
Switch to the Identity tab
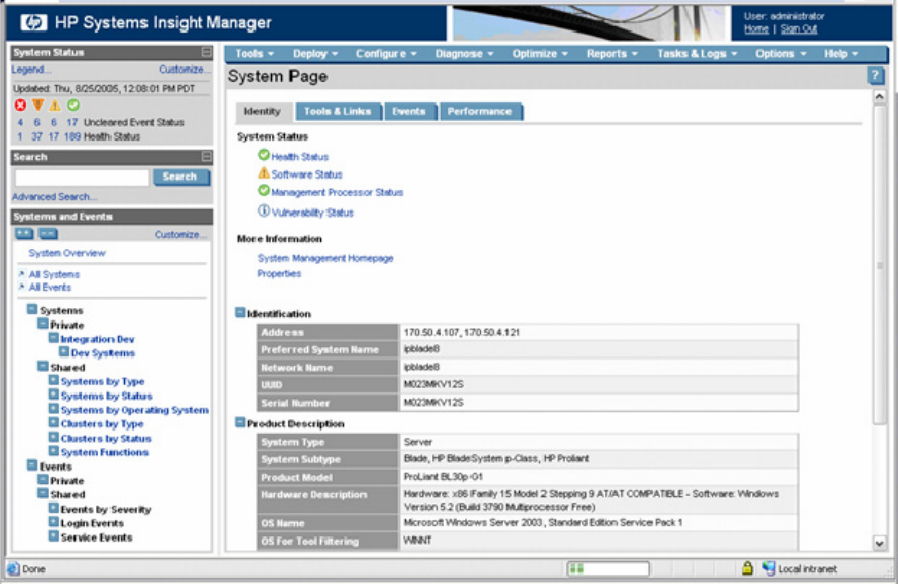[x=262, y=112]
